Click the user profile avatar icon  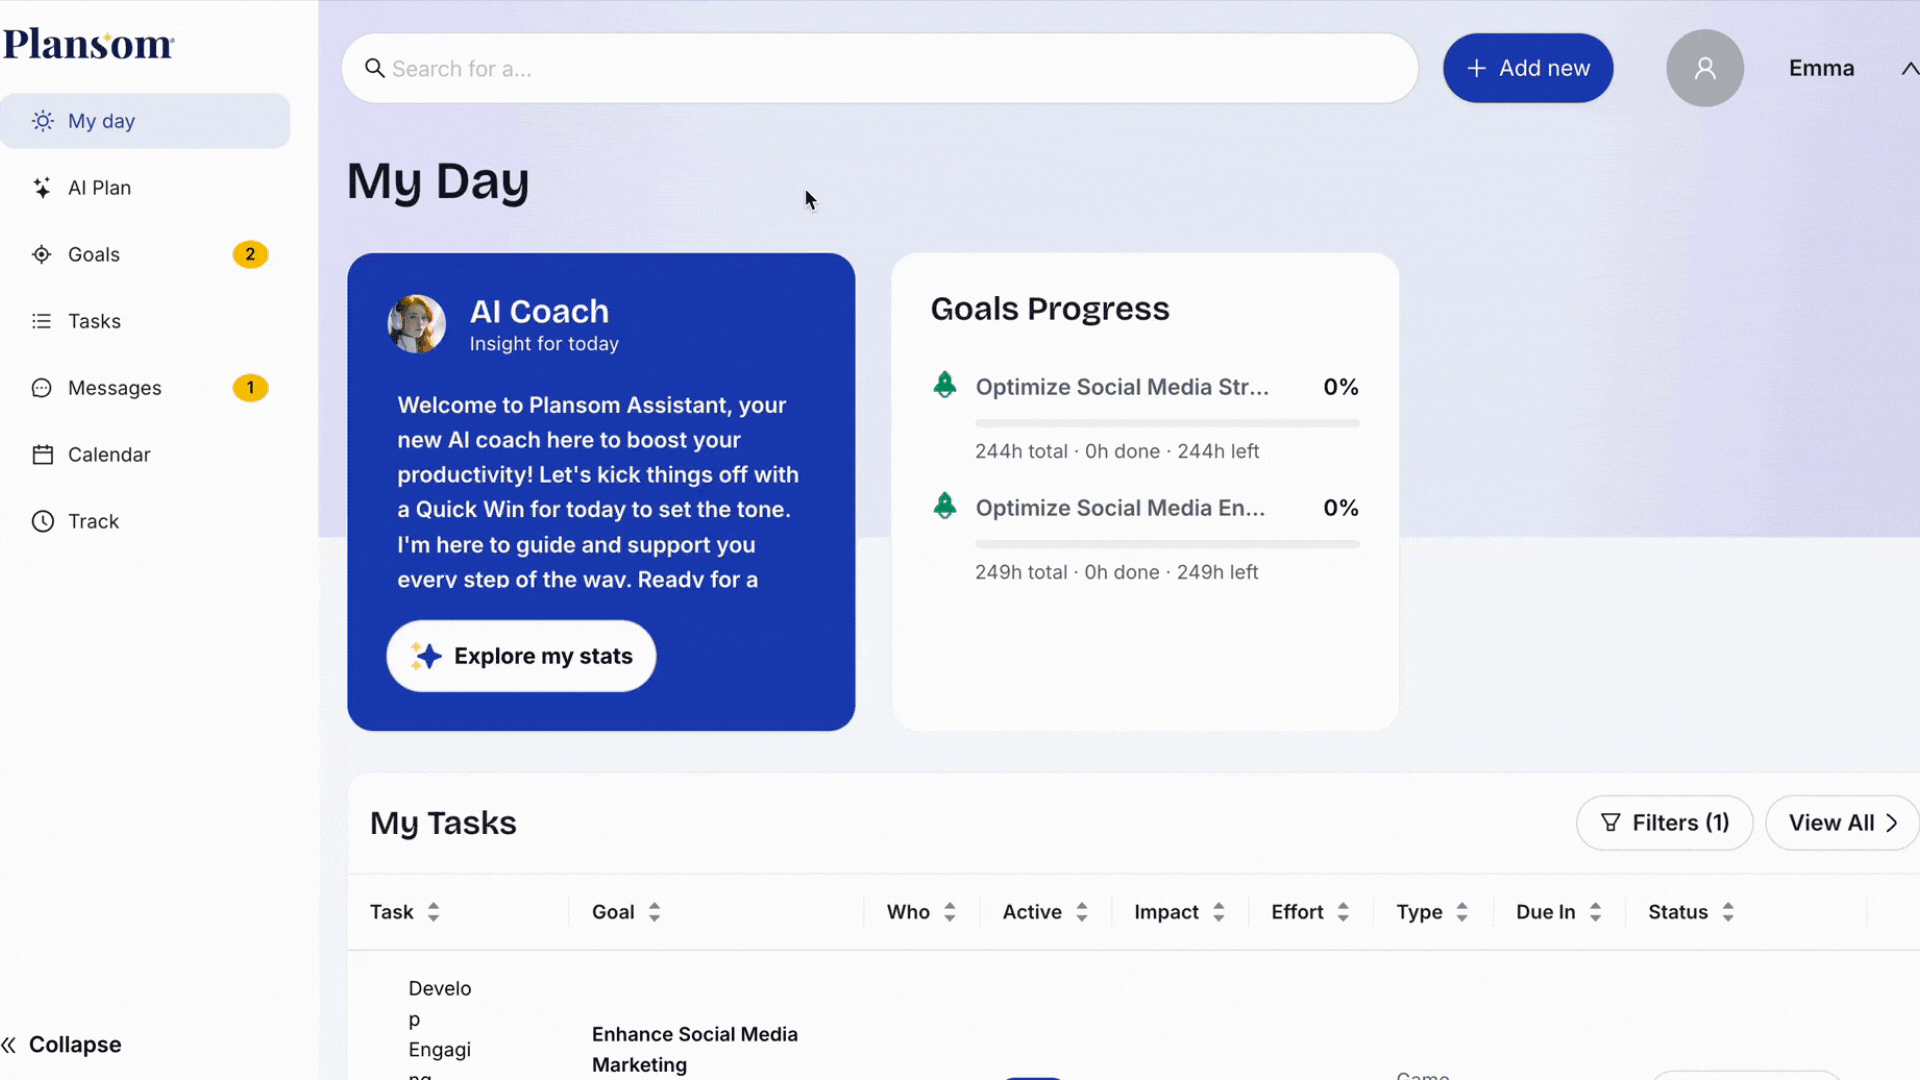[1704, 68]
